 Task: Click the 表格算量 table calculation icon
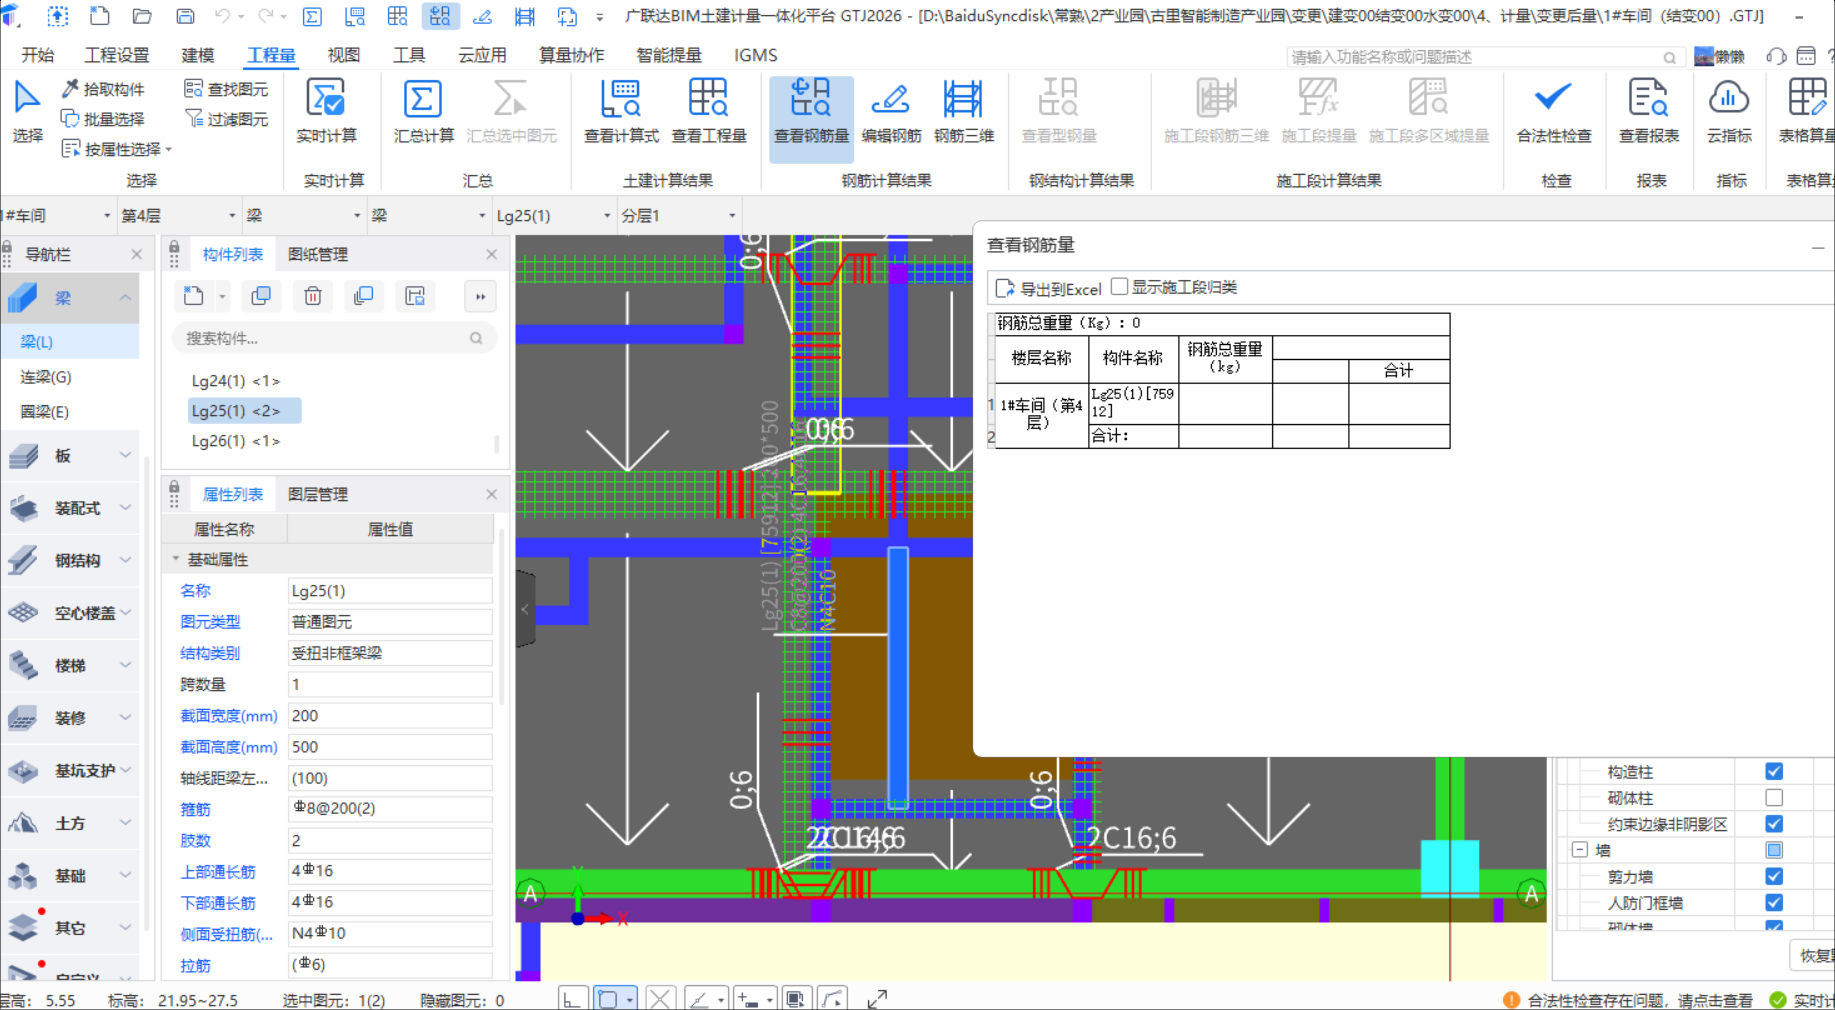[x=1806, y=111]
